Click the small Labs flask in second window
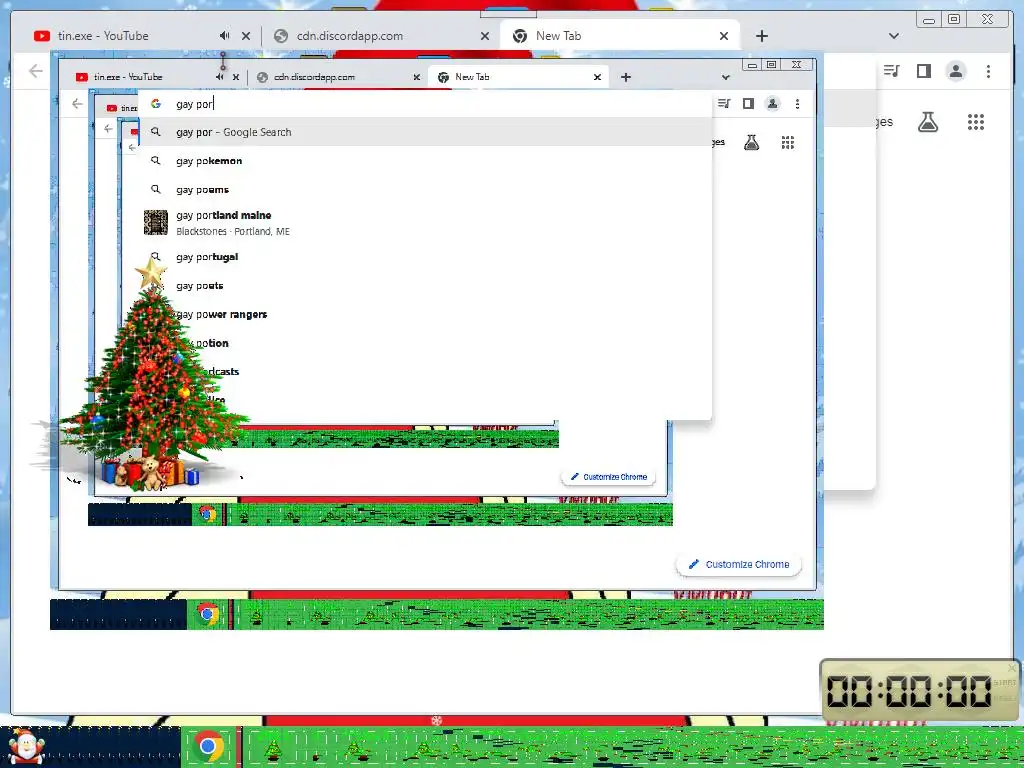Image resolution: width=1024 pixels, height=768 pixels. pyautogui.click(x=752, y=142)
